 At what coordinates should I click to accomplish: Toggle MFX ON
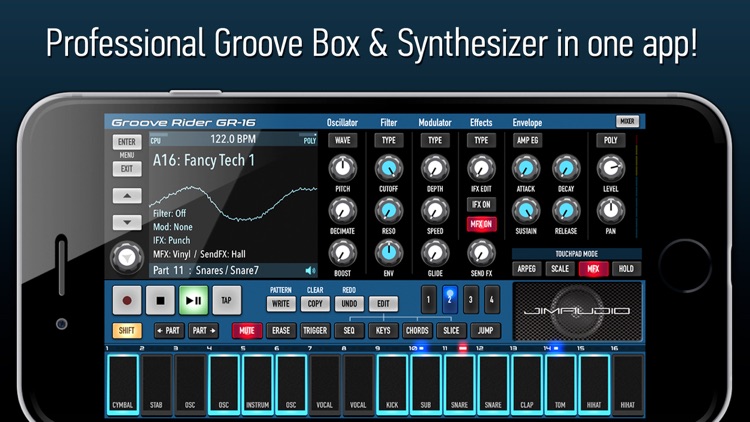click(481, 224)
